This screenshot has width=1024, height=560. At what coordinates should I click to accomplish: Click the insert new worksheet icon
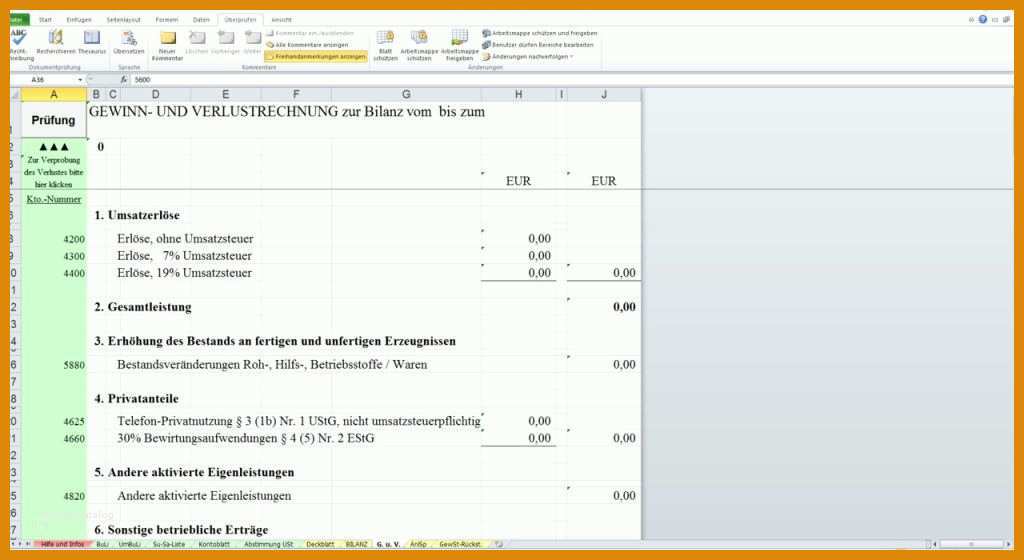[x=498, y=544]
